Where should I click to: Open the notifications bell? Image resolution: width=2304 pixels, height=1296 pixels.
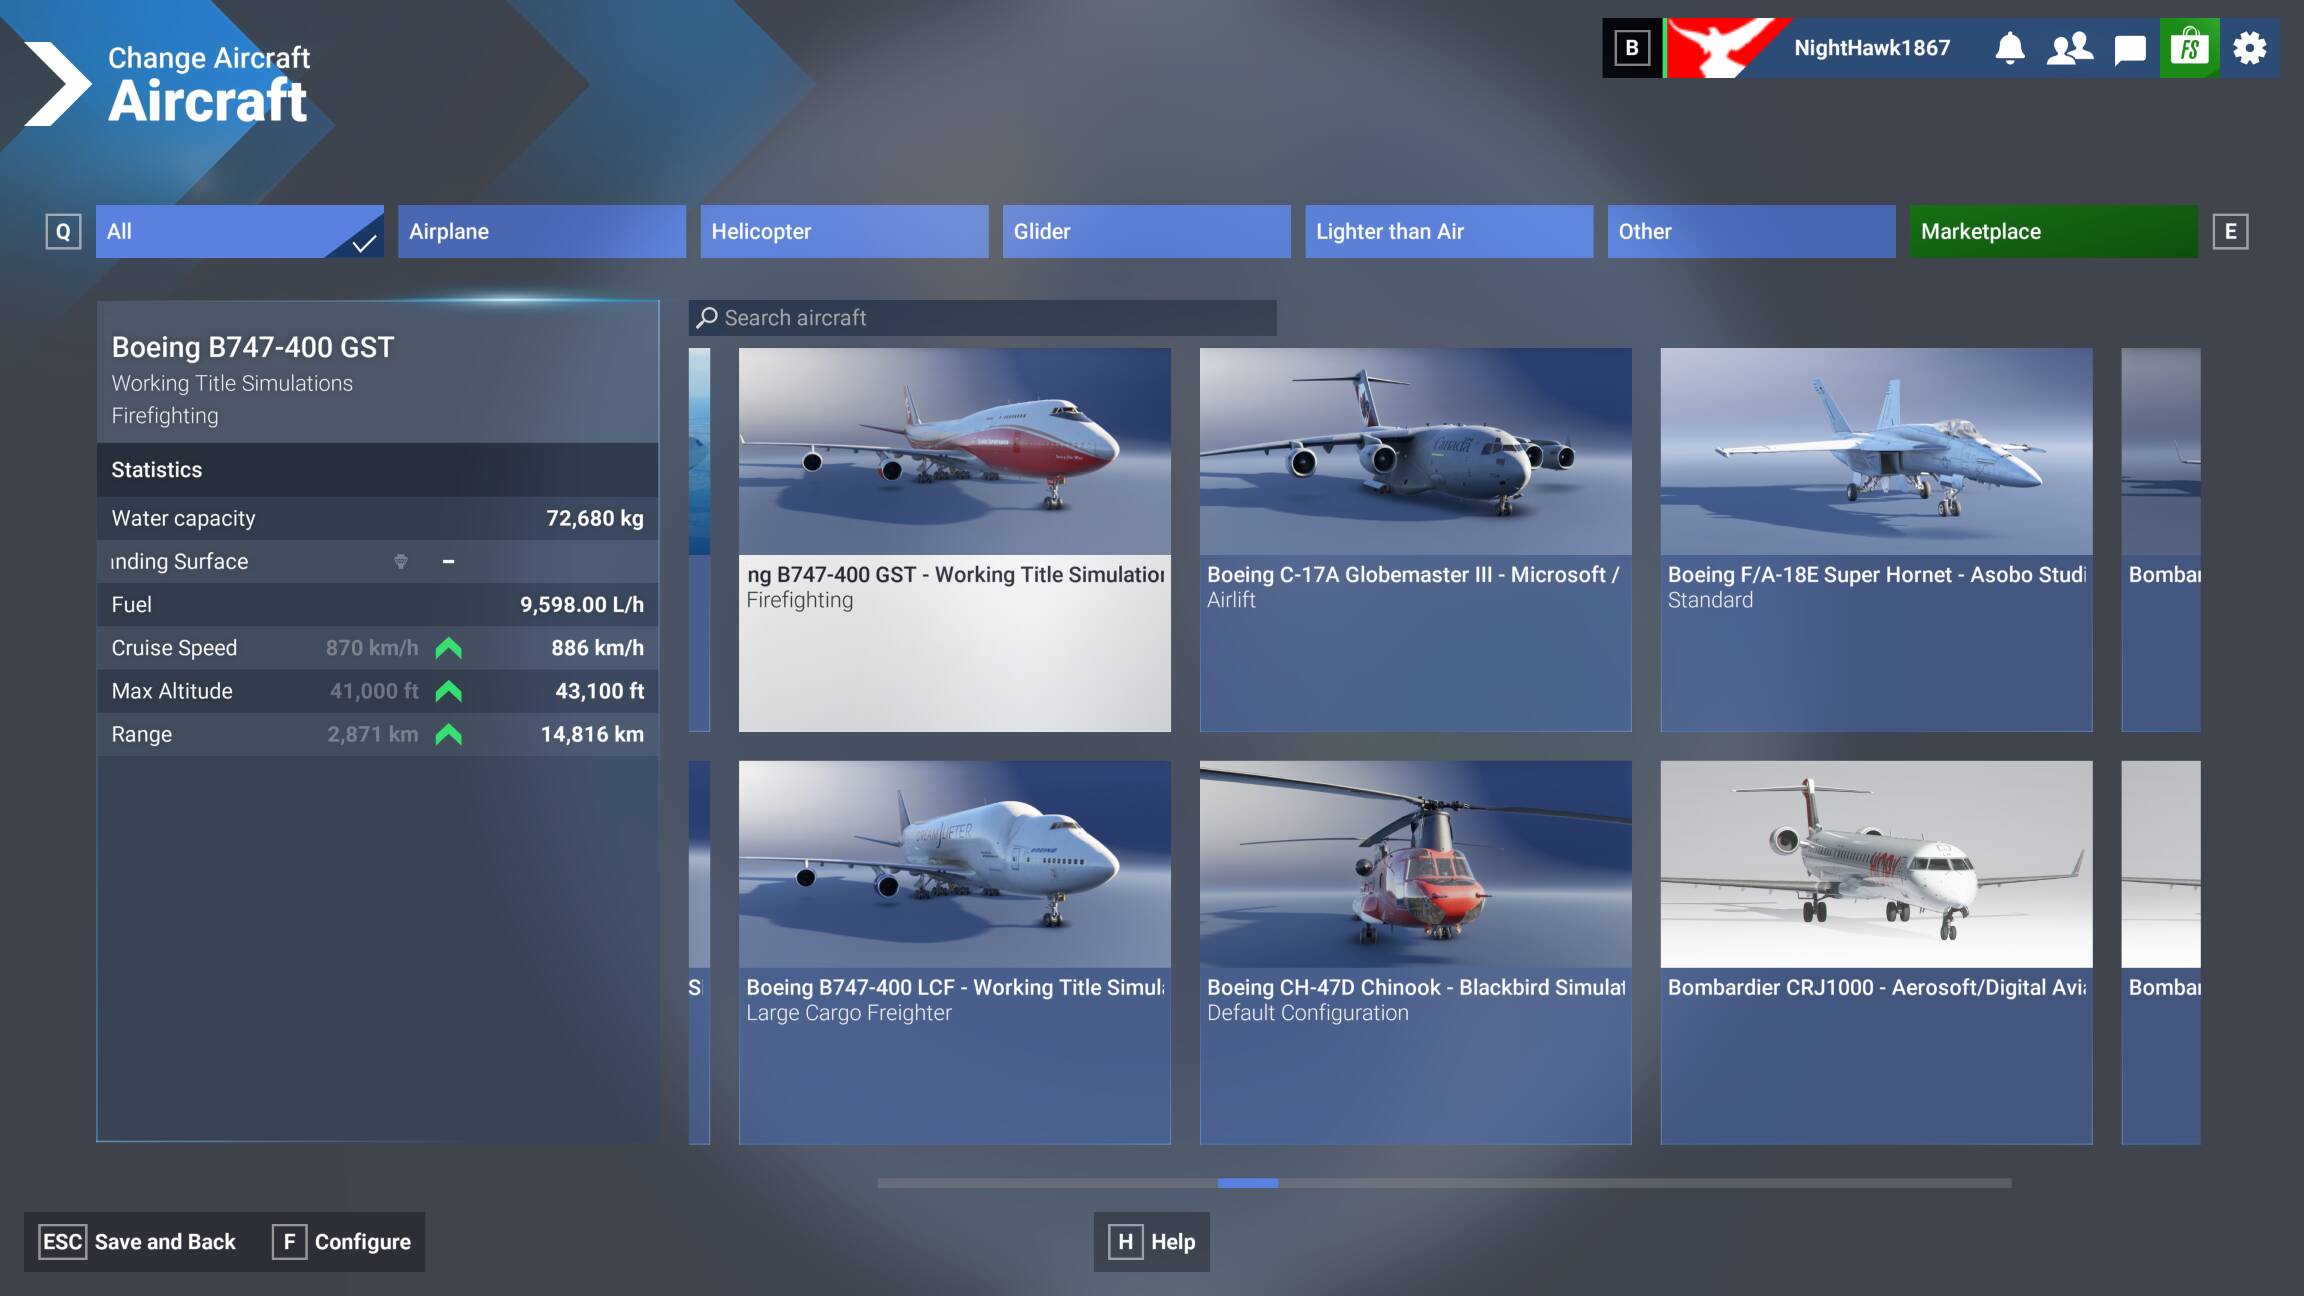(x=2009, y=48)
